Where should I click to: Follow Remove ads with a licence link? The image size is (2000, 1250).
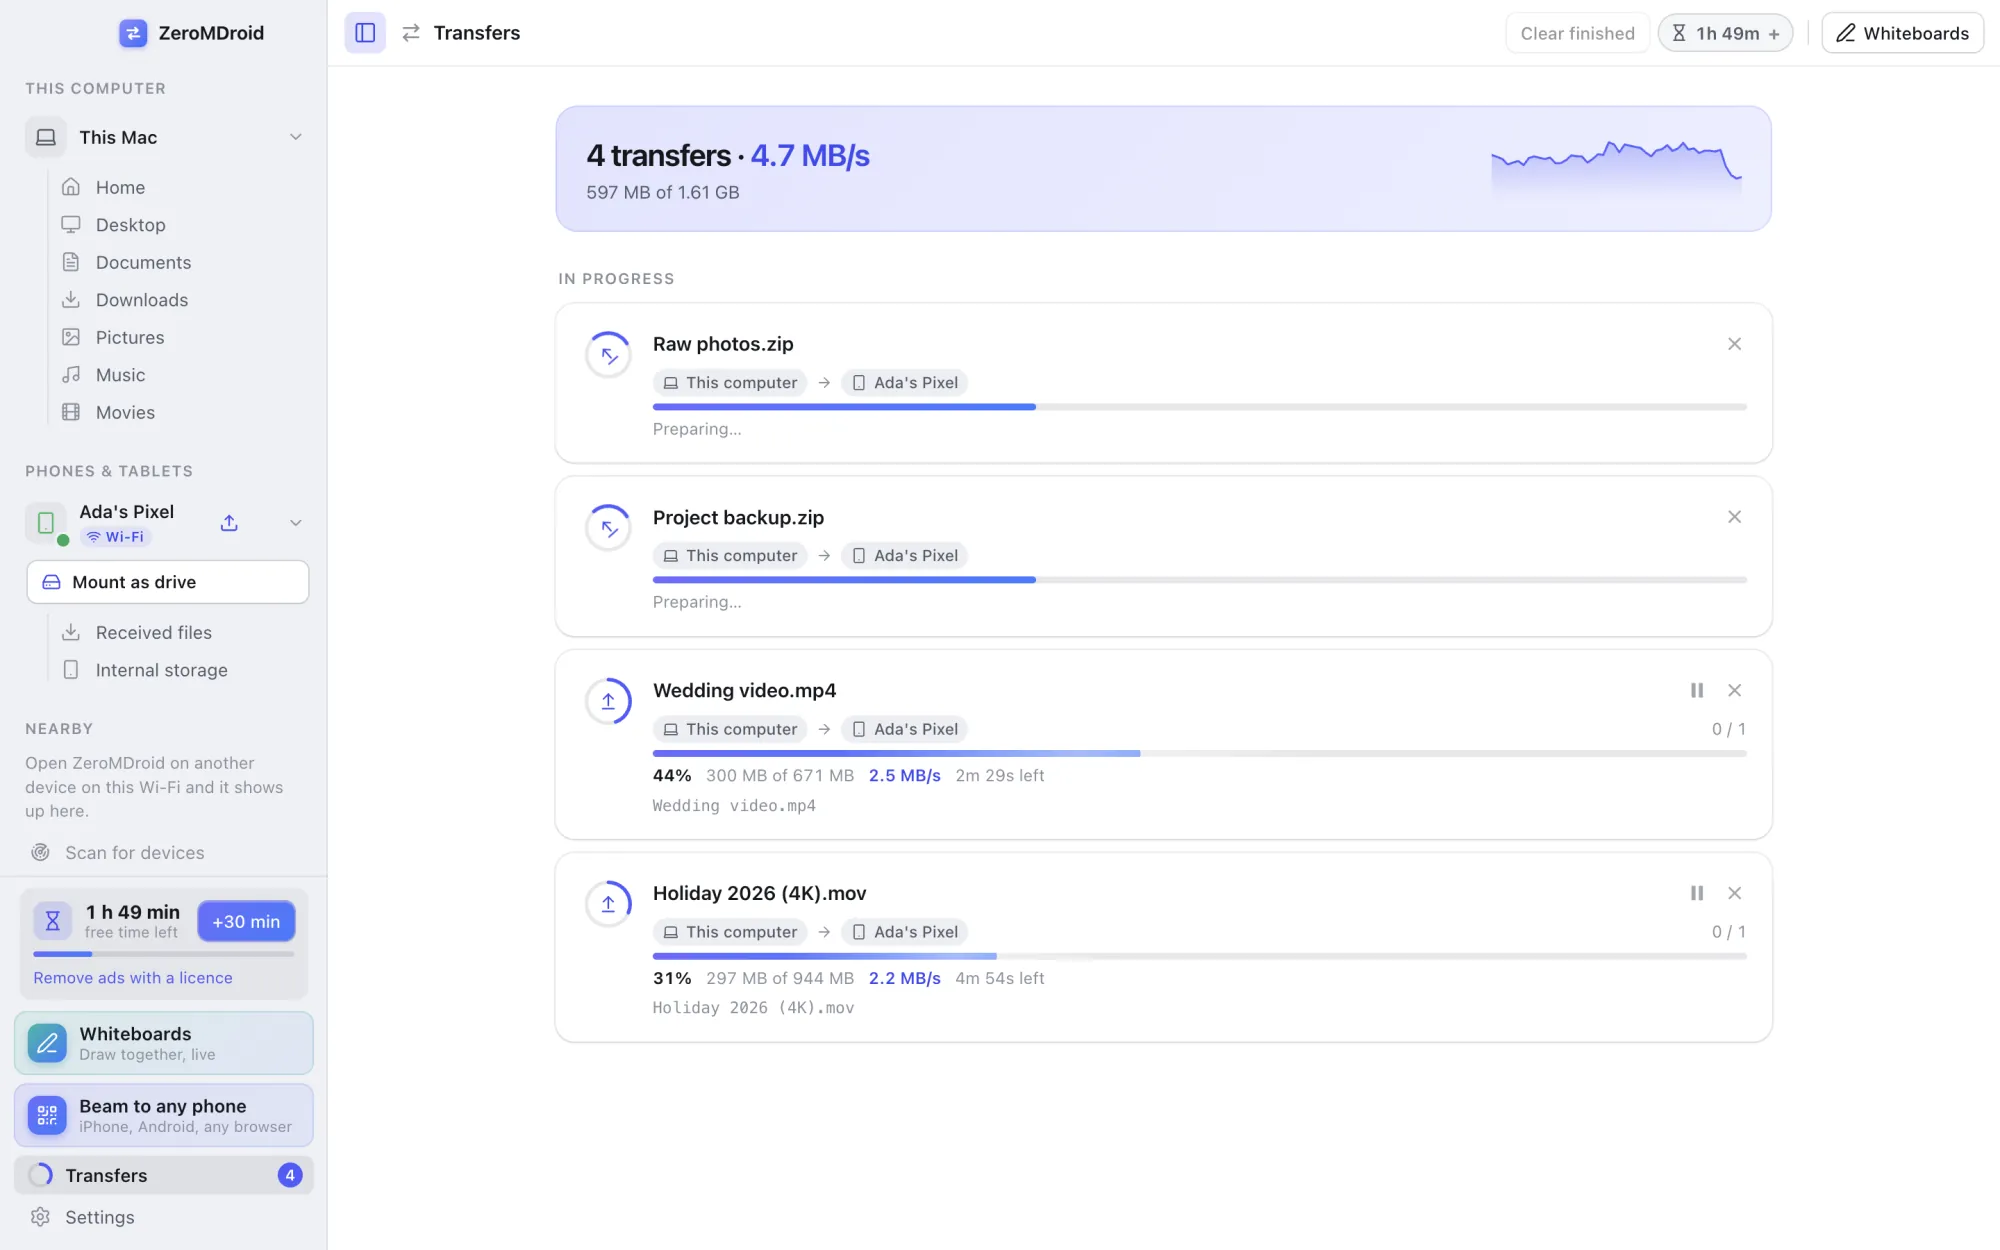pos(133,978)
